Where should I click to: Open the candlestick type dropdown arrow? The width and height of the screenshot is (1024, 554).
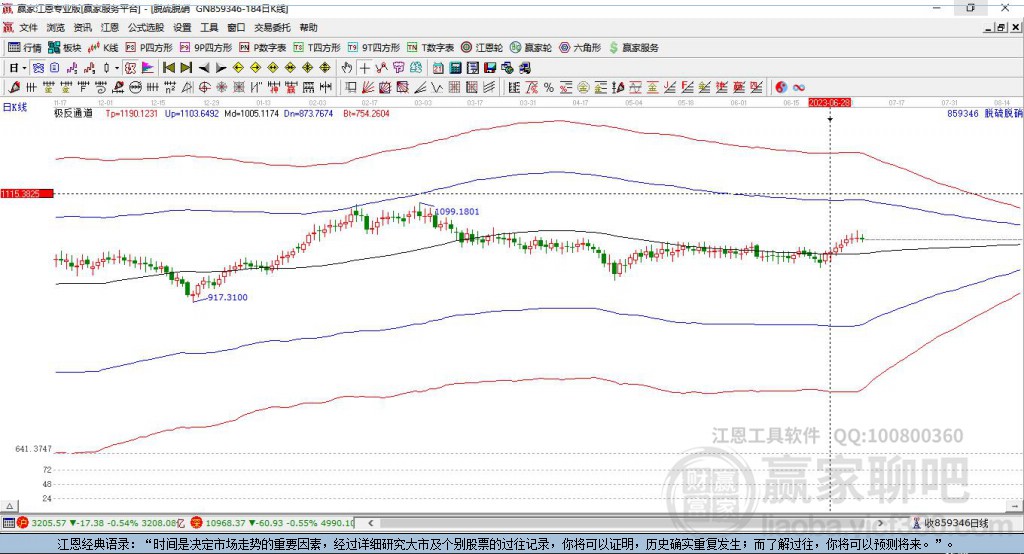[117, 68]
